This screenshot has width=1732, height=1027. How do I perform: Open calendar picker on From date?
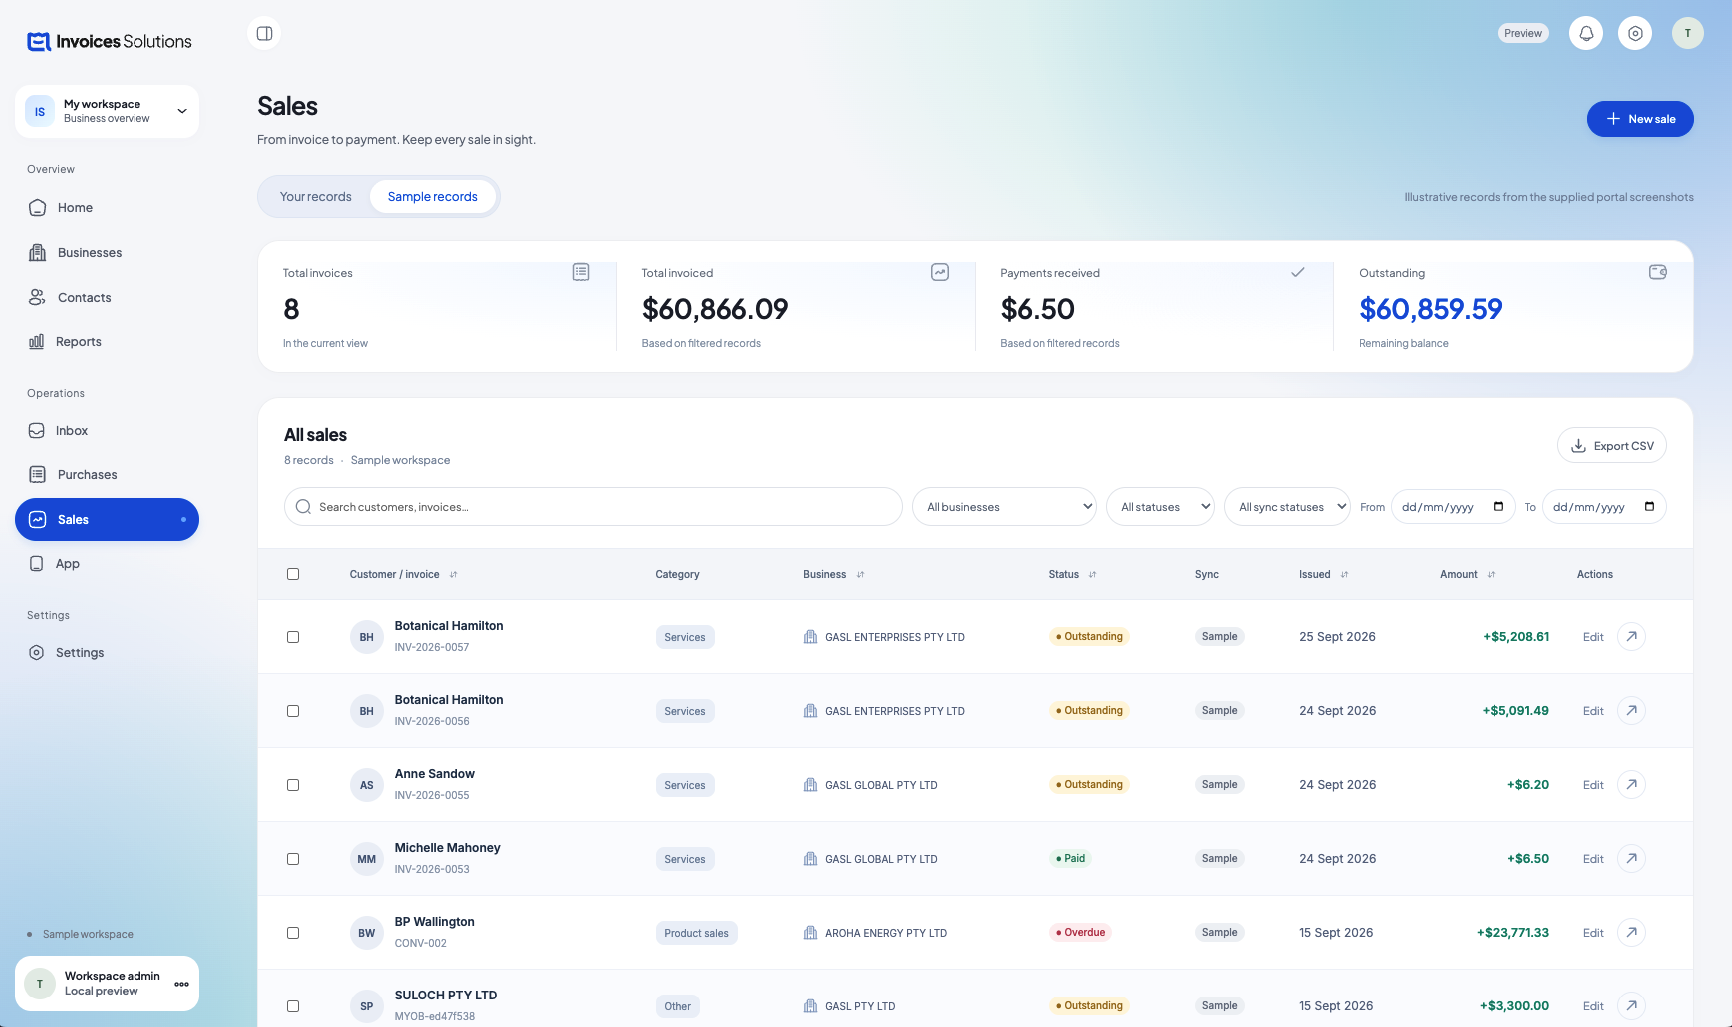[x=1498, y=506]
